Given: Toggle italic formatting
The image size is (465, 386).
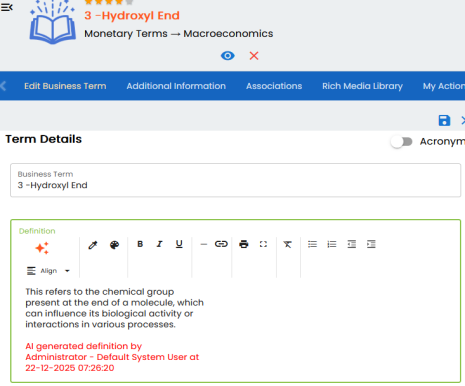Looking at the screenshot, I should pos(159,244).
